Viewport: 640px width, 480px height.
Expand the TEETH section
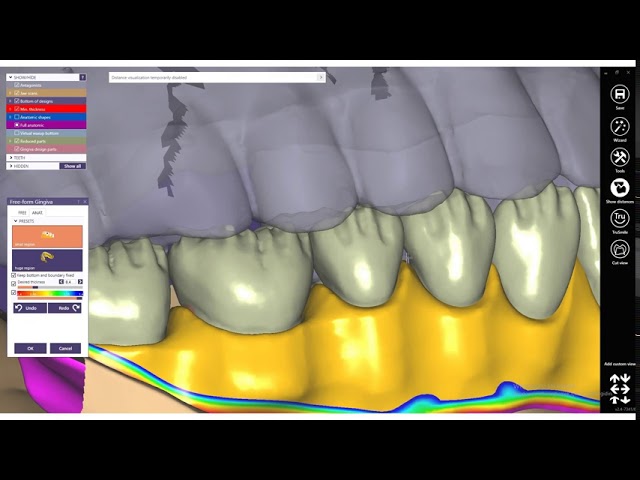coord(10,157)
